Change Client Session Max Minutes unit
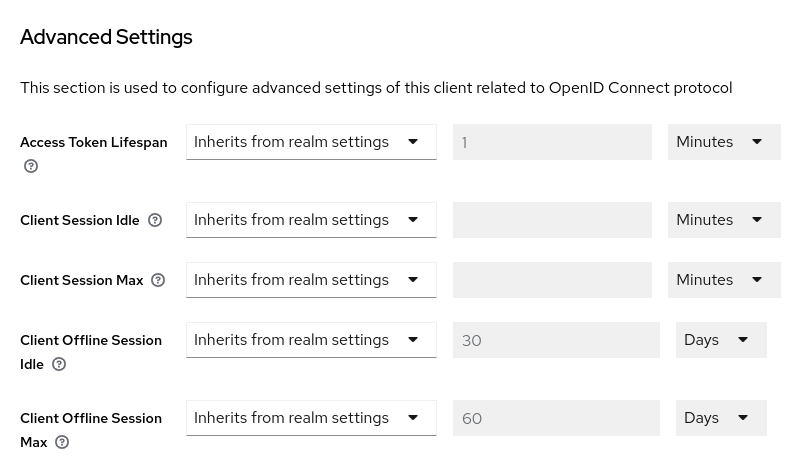The height and width of the screenshot is (472, 801). click(723, 280)
